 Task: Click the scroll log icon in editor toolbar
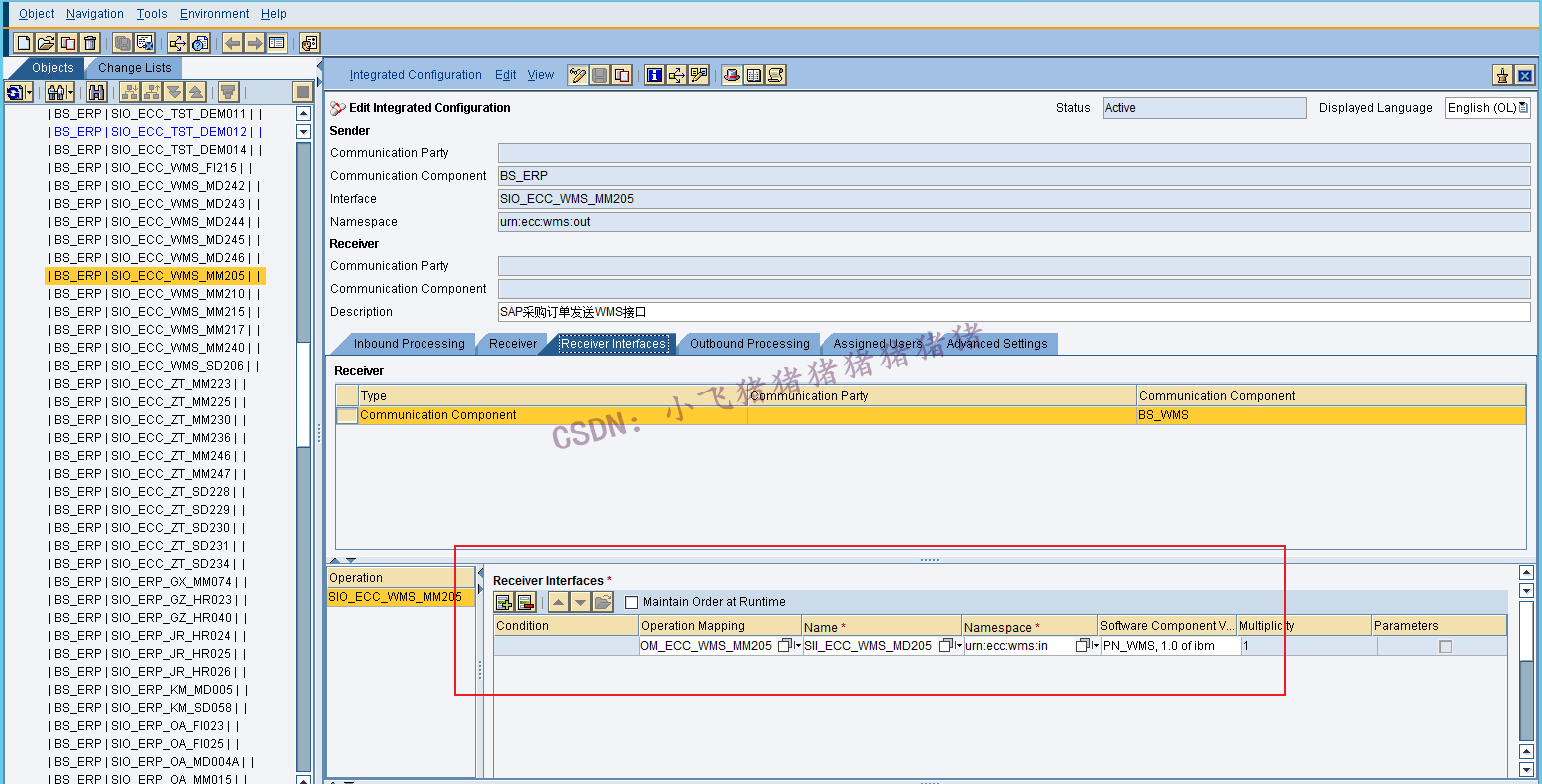776,75
